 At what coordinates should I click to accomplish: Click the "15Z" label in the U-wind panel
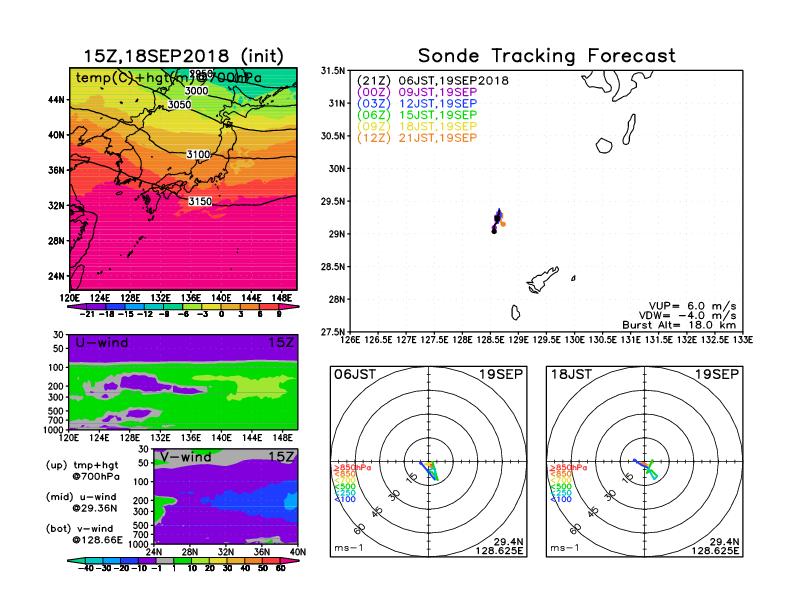pyautogui.click(x=281, y=343)
